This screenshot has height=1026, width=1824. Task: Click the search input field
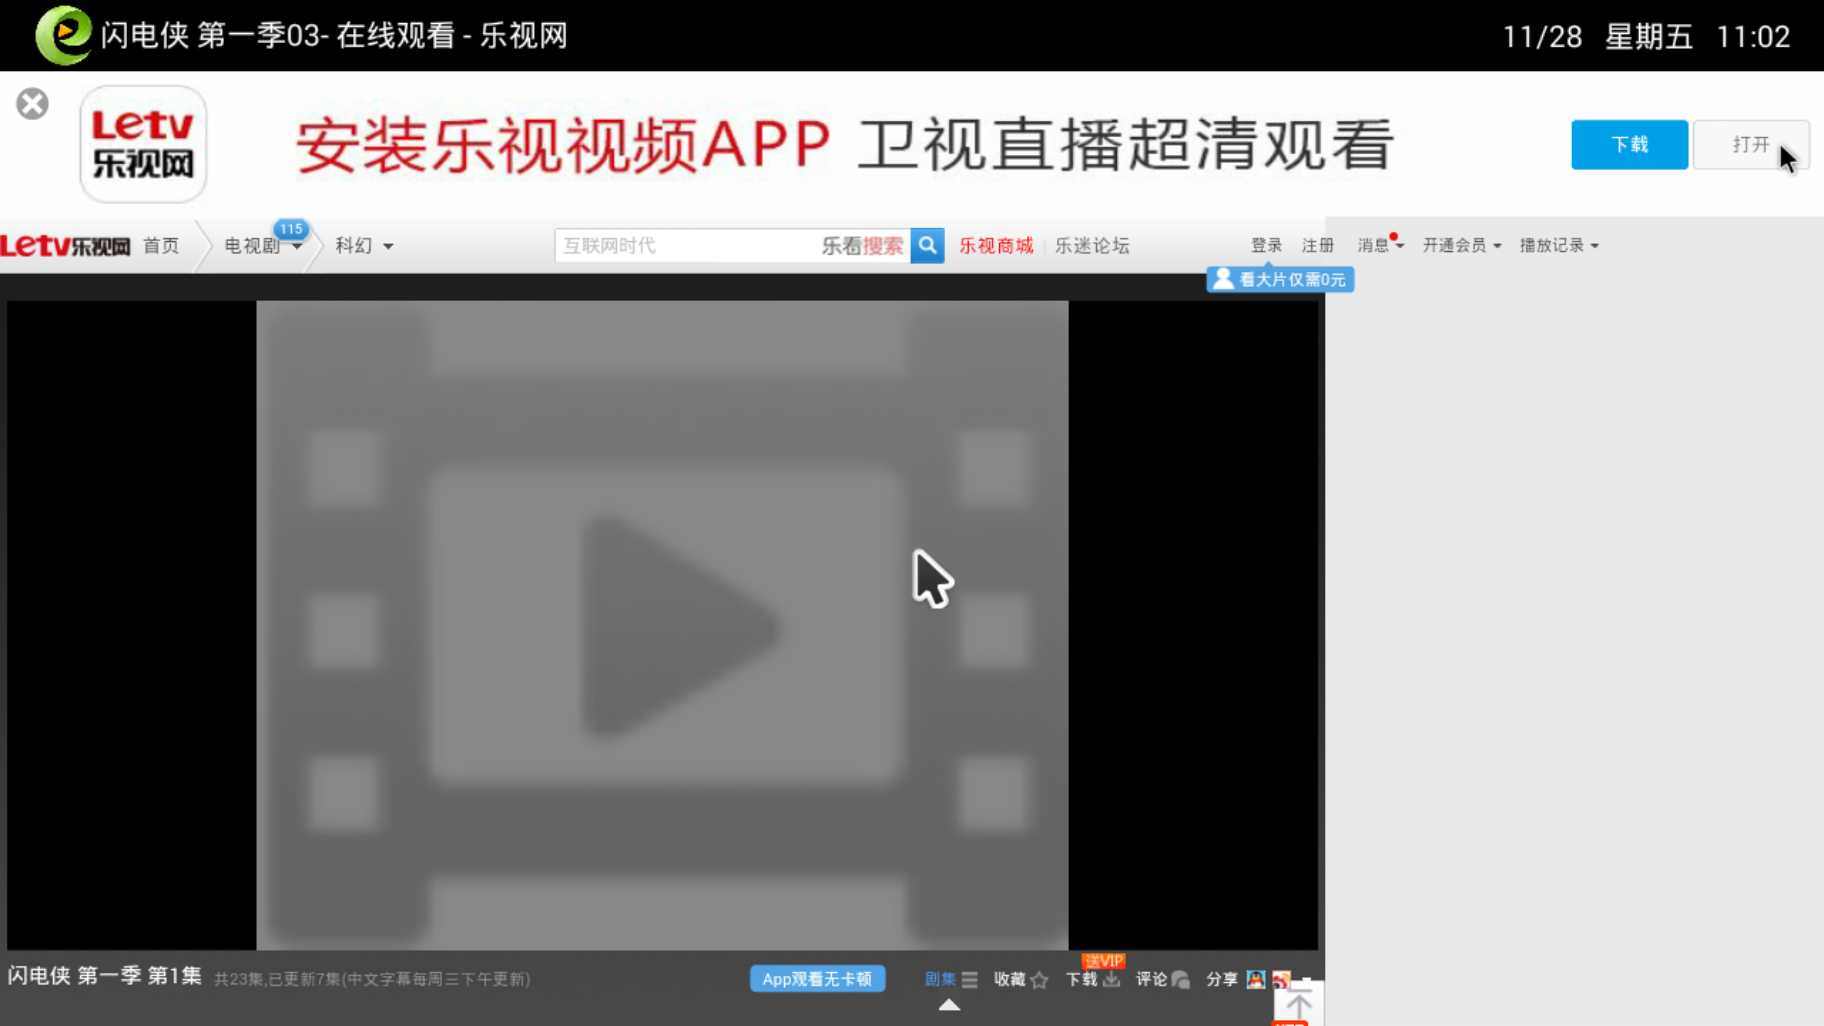[x=685, y=246]
